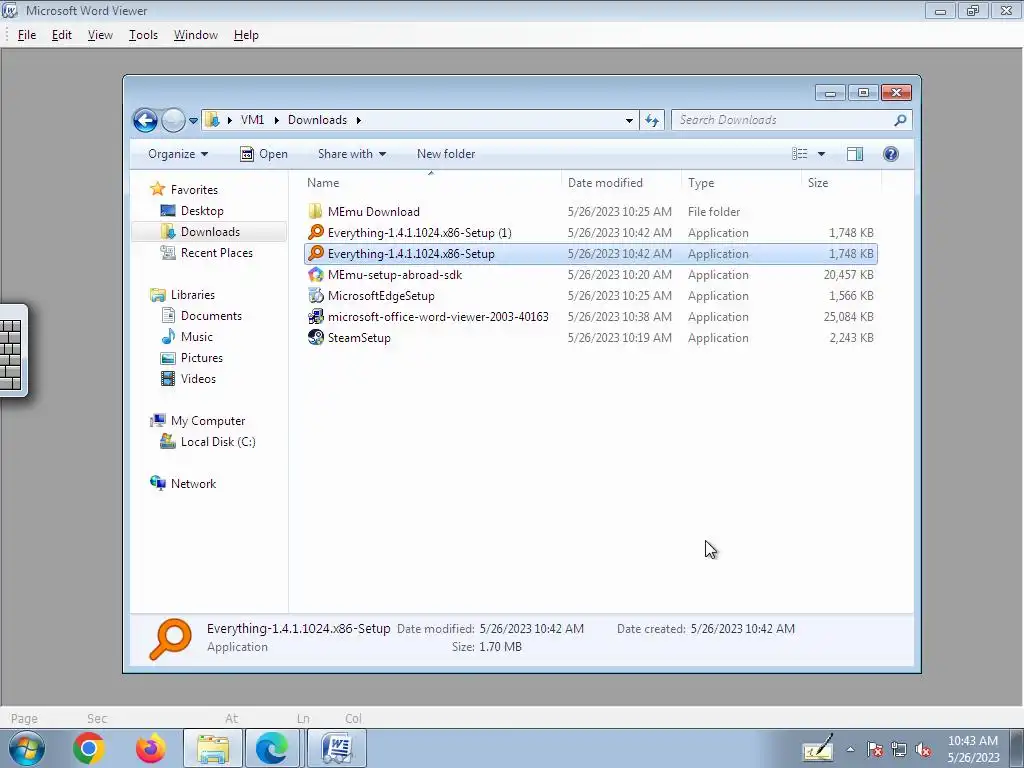Expand the address bar history dropdown
Screen dimensions: 1024x768
(629, 121)
